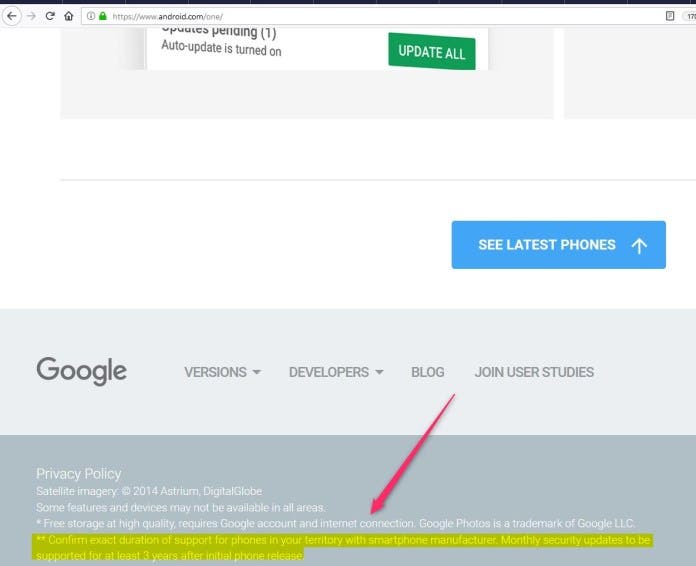Expand the Developers dropdown menu
696x566 pixels.
336,372
